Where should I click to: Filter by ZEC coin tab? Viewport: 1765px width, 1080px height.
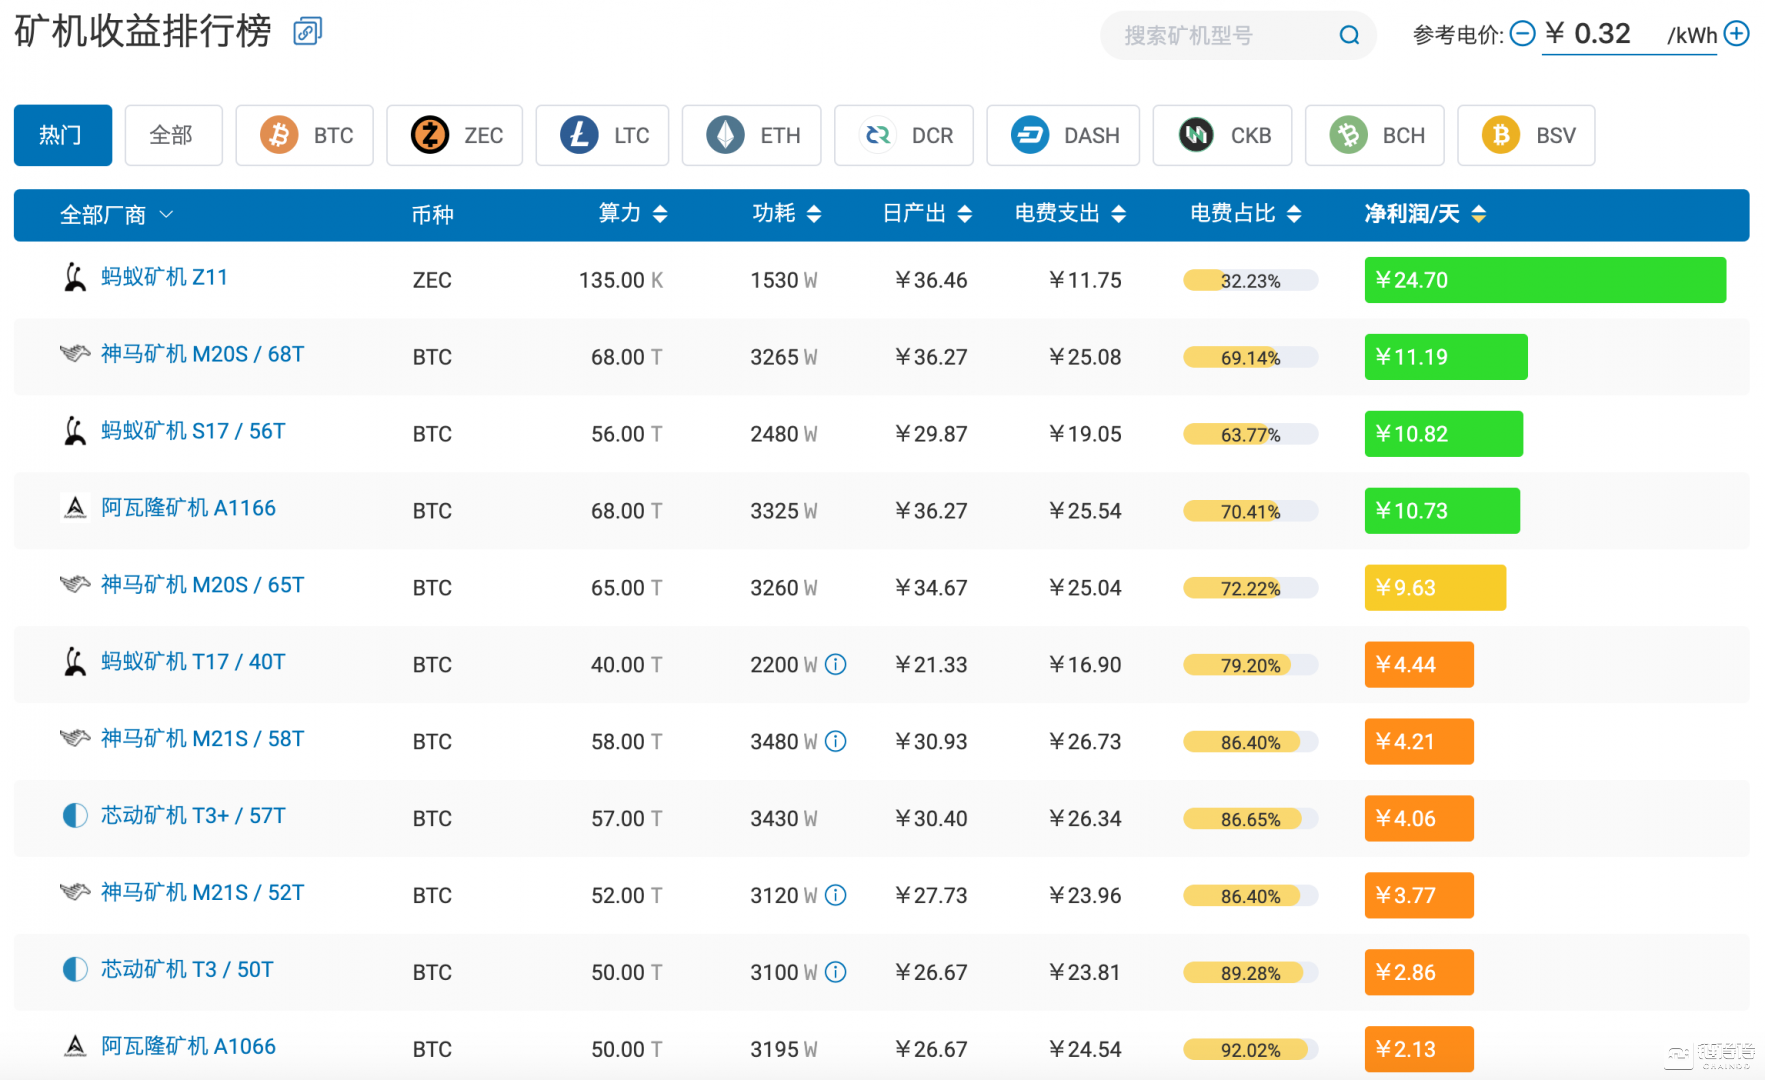pos(455,135)
